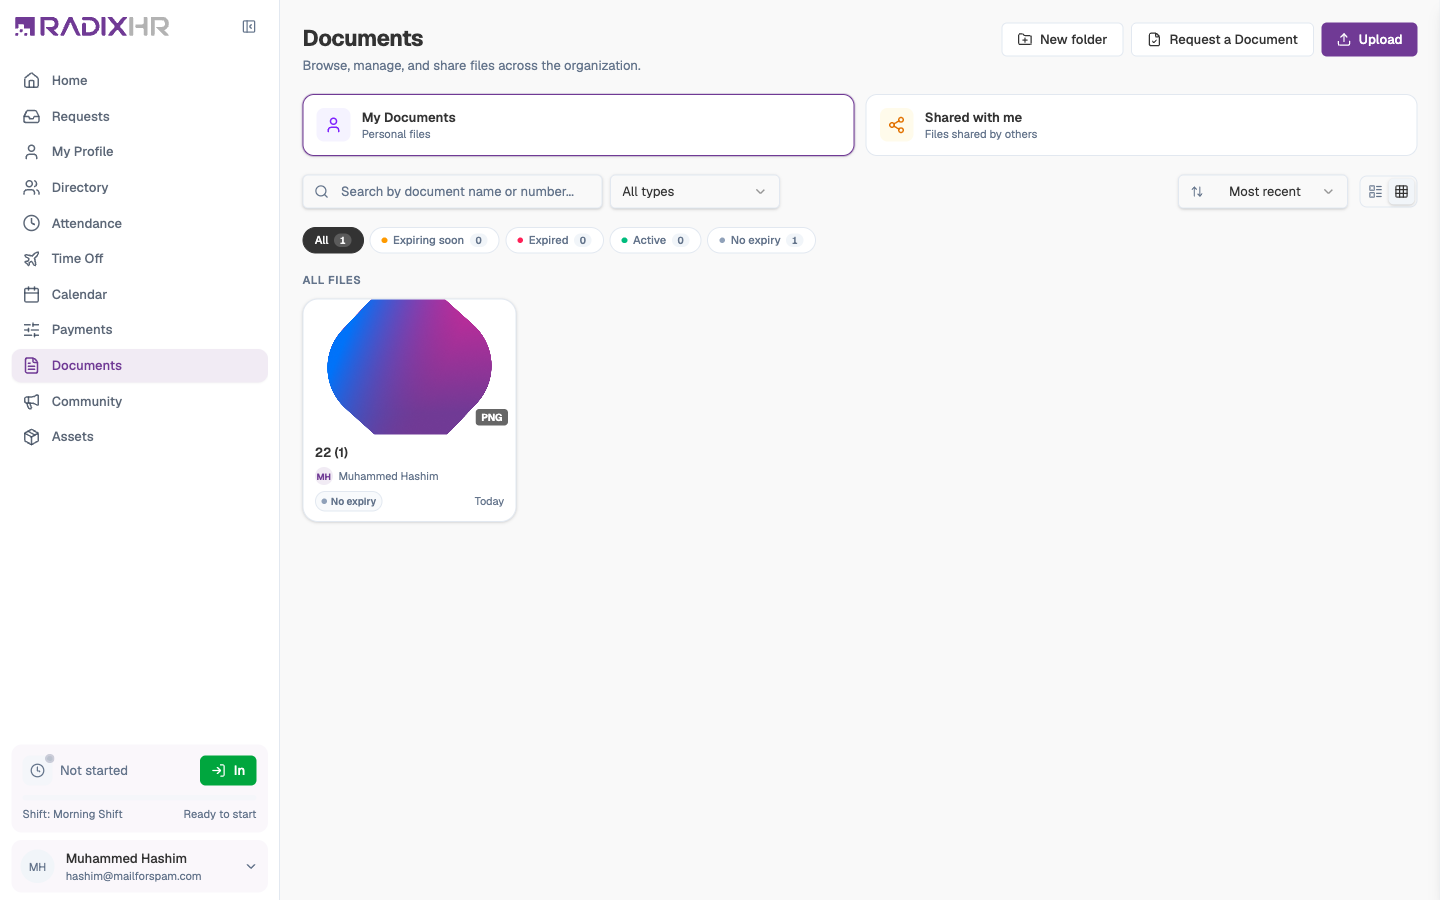Click the My Profile person icon
This screenshot has width=1440, height=900.
(32, 152)
